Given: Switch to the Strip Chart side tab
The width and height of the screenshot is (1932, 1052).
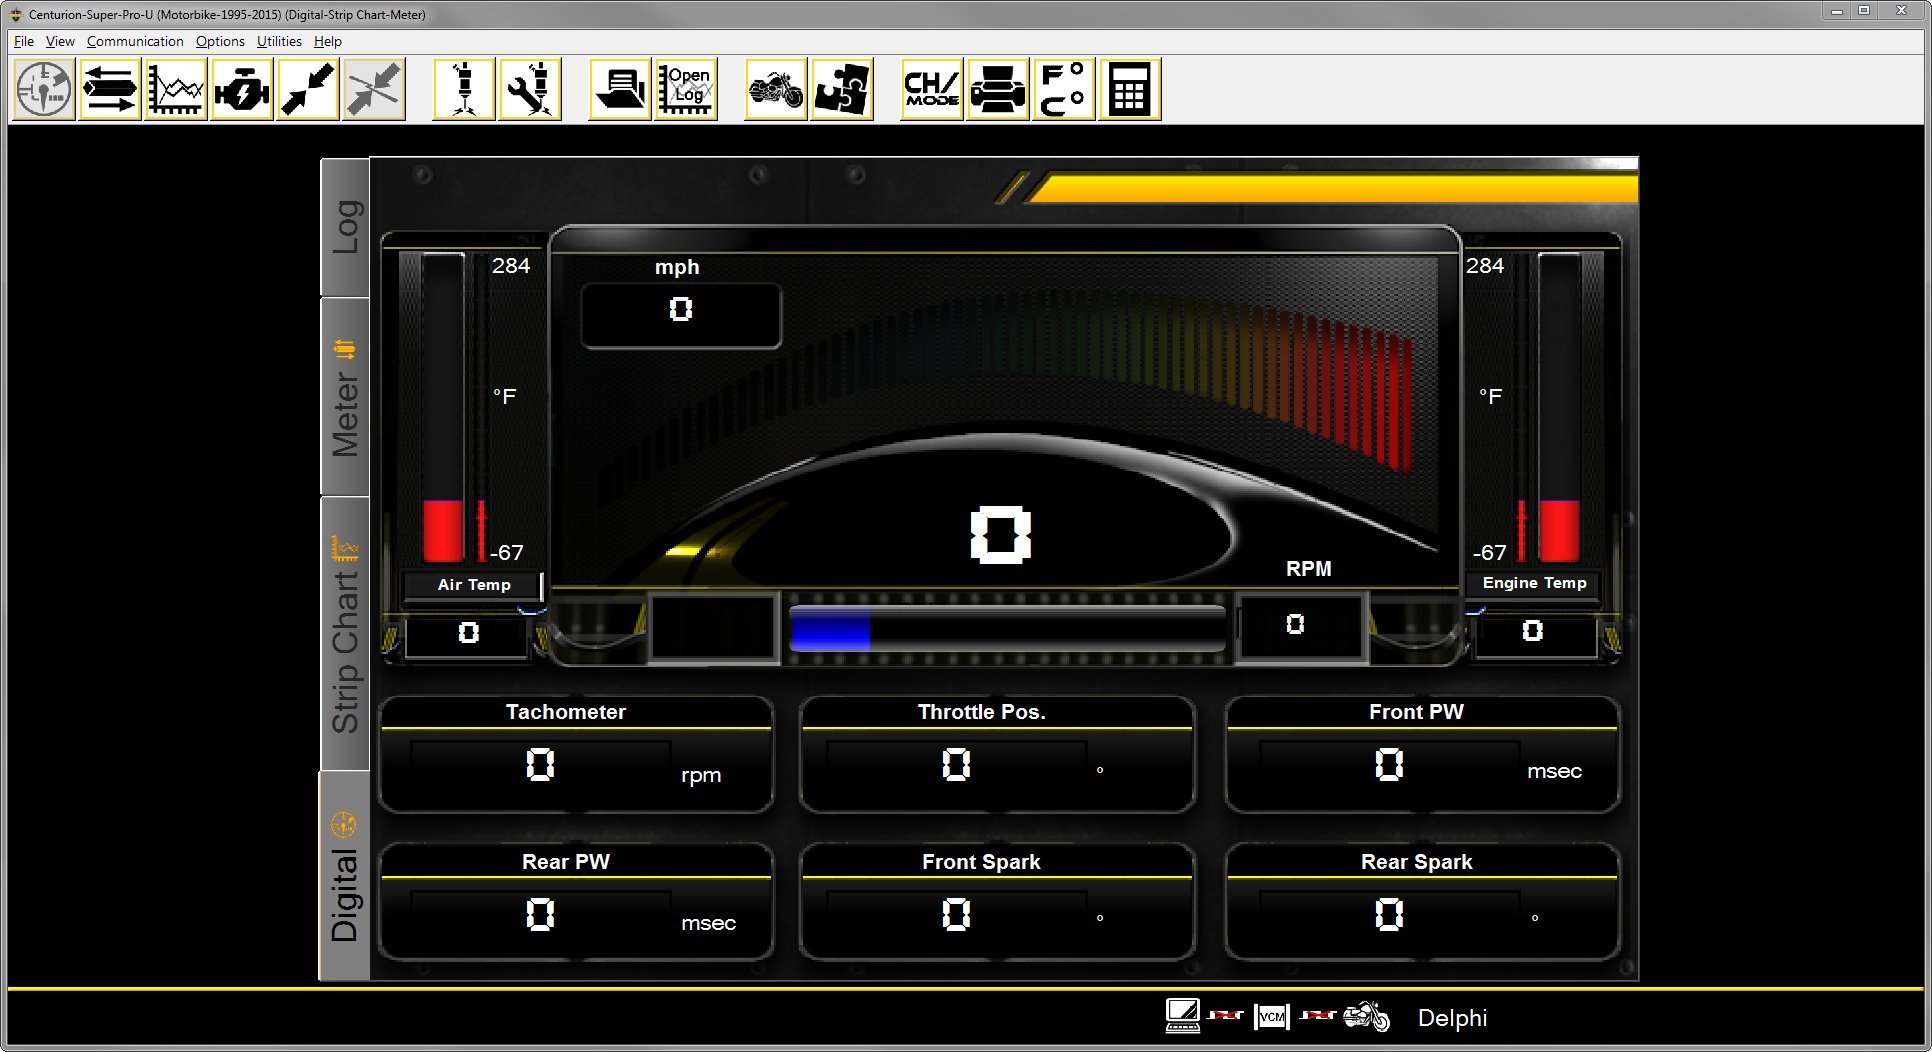Looking at the screenshot, I should tap(345, 634).
